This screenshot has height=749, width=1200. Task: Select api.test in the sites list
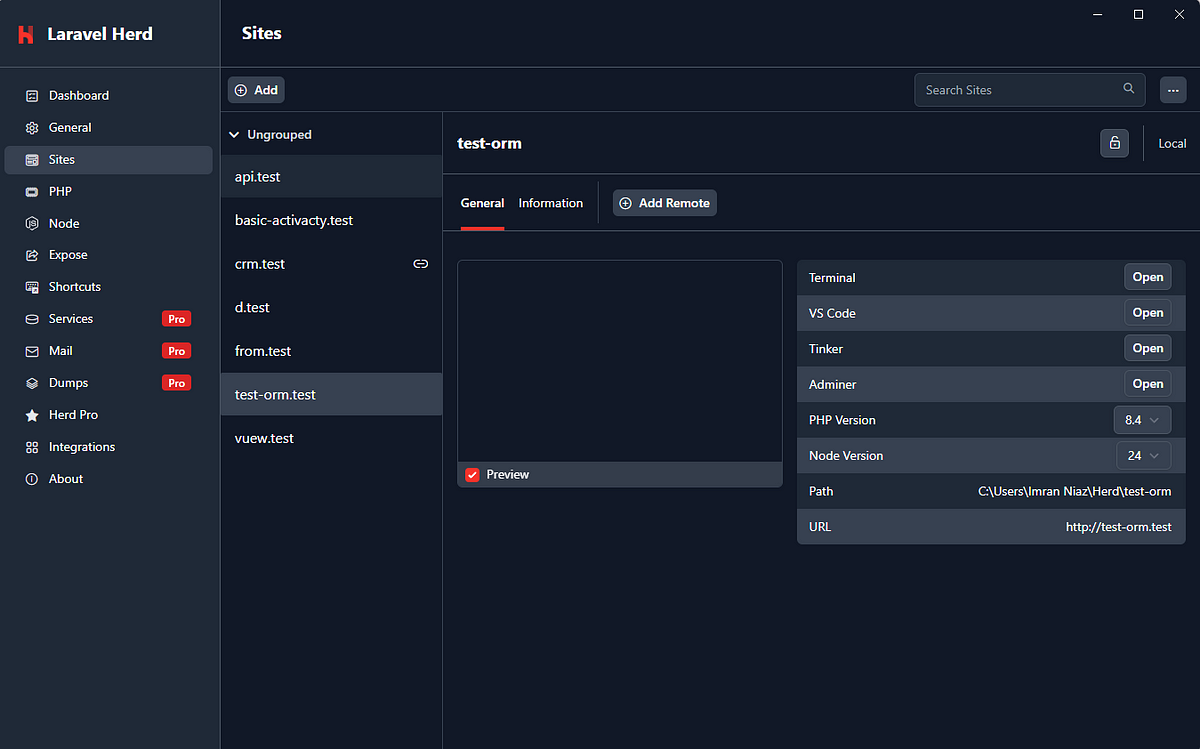point(331,176)
